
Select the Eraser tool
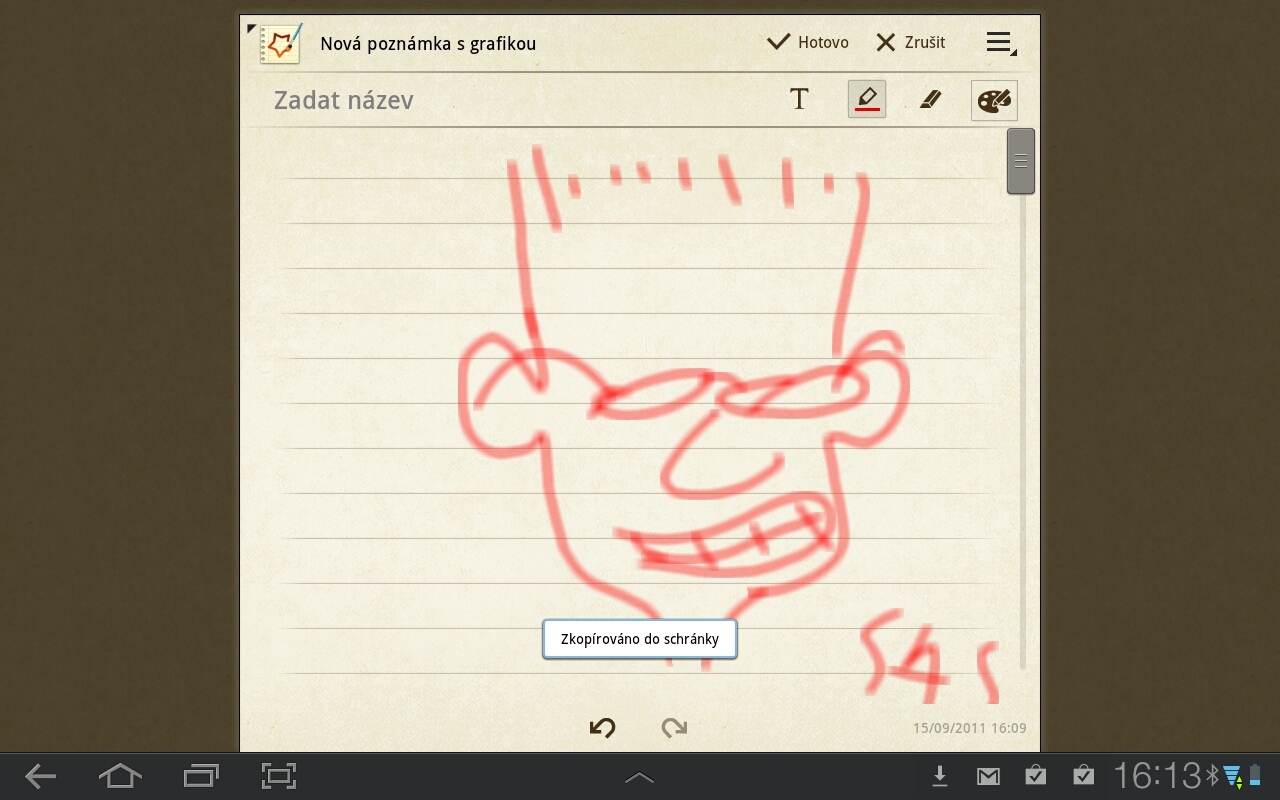(x=930, y=98)
